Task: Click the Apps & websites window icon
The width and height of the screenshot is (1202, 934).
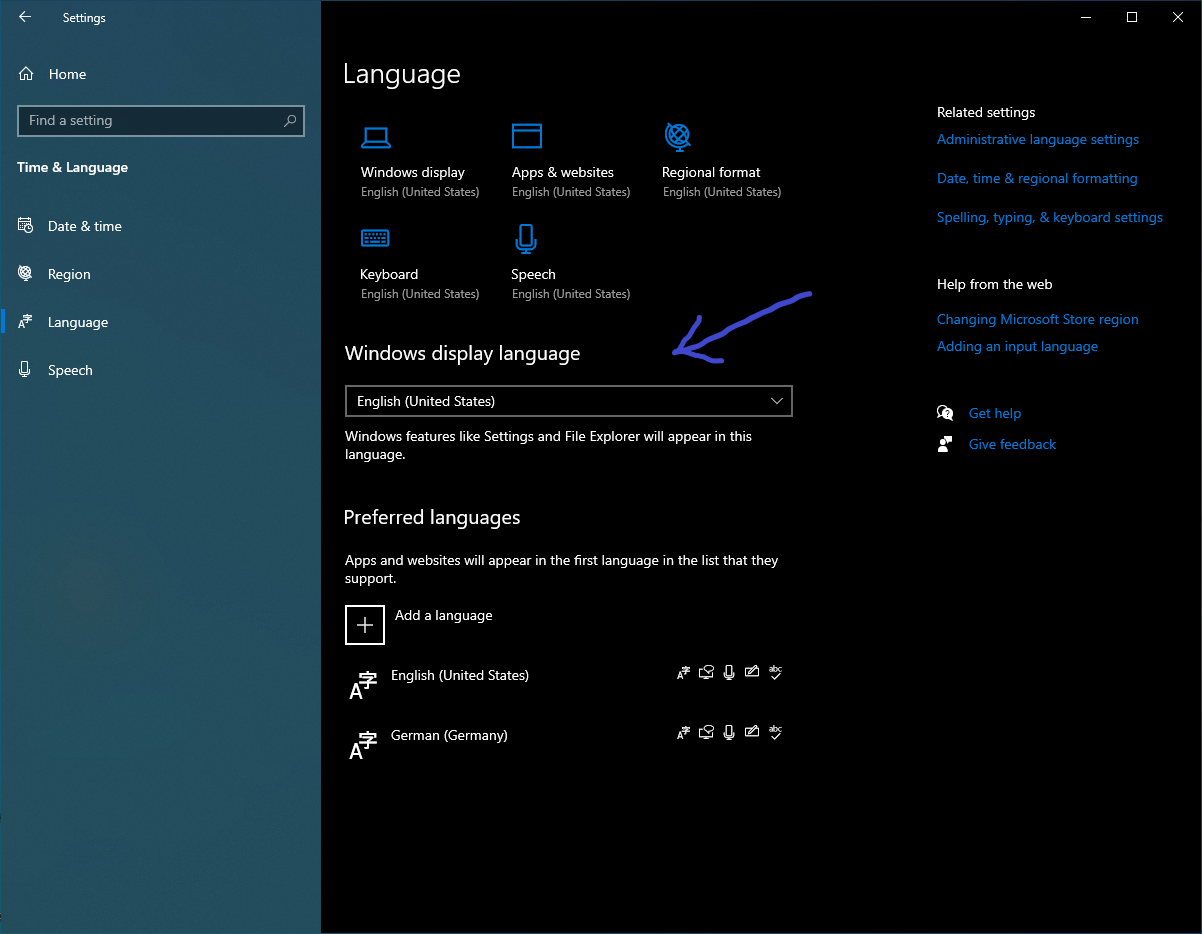Action: [x=527, y=136]
